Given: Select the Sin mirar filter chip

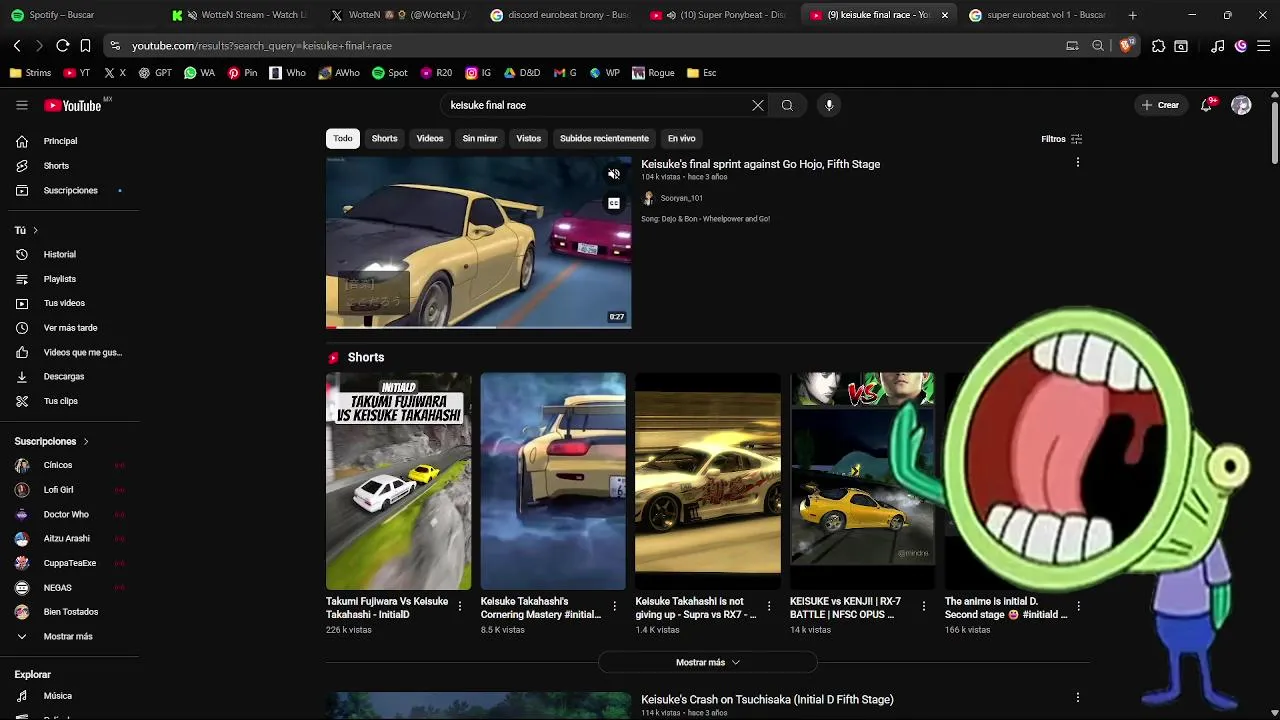Looking at the screenshot, I should [480, 138].
